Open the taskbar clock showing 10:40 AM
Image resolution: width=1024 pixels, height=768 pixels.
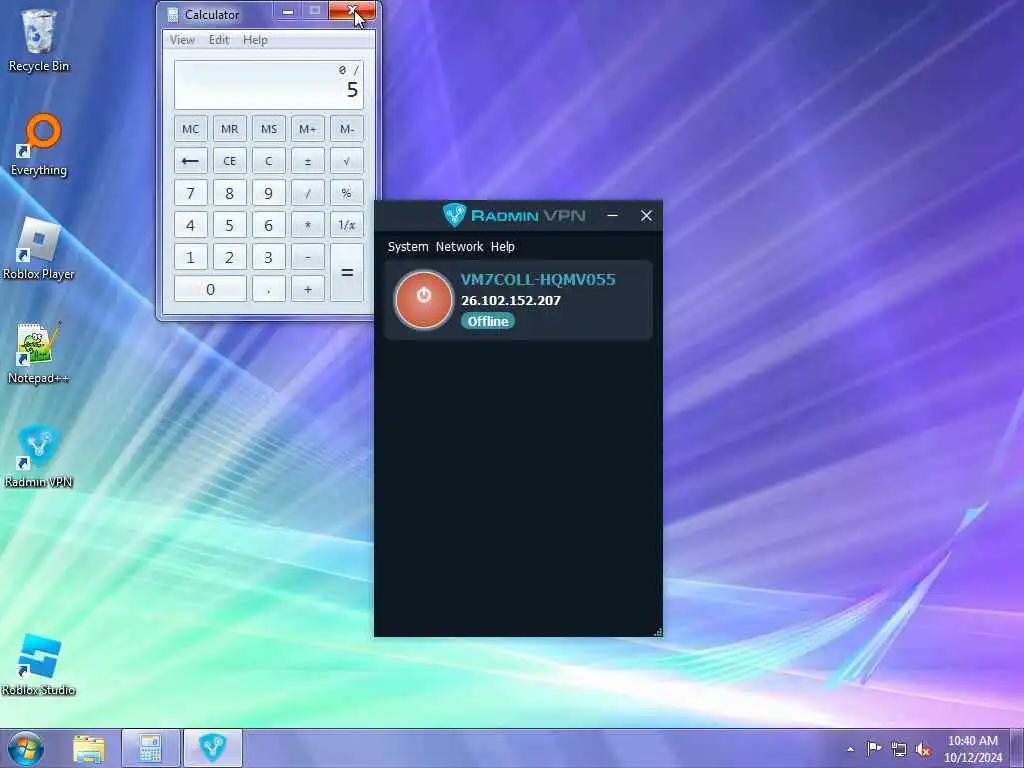[x=972, y=748]
